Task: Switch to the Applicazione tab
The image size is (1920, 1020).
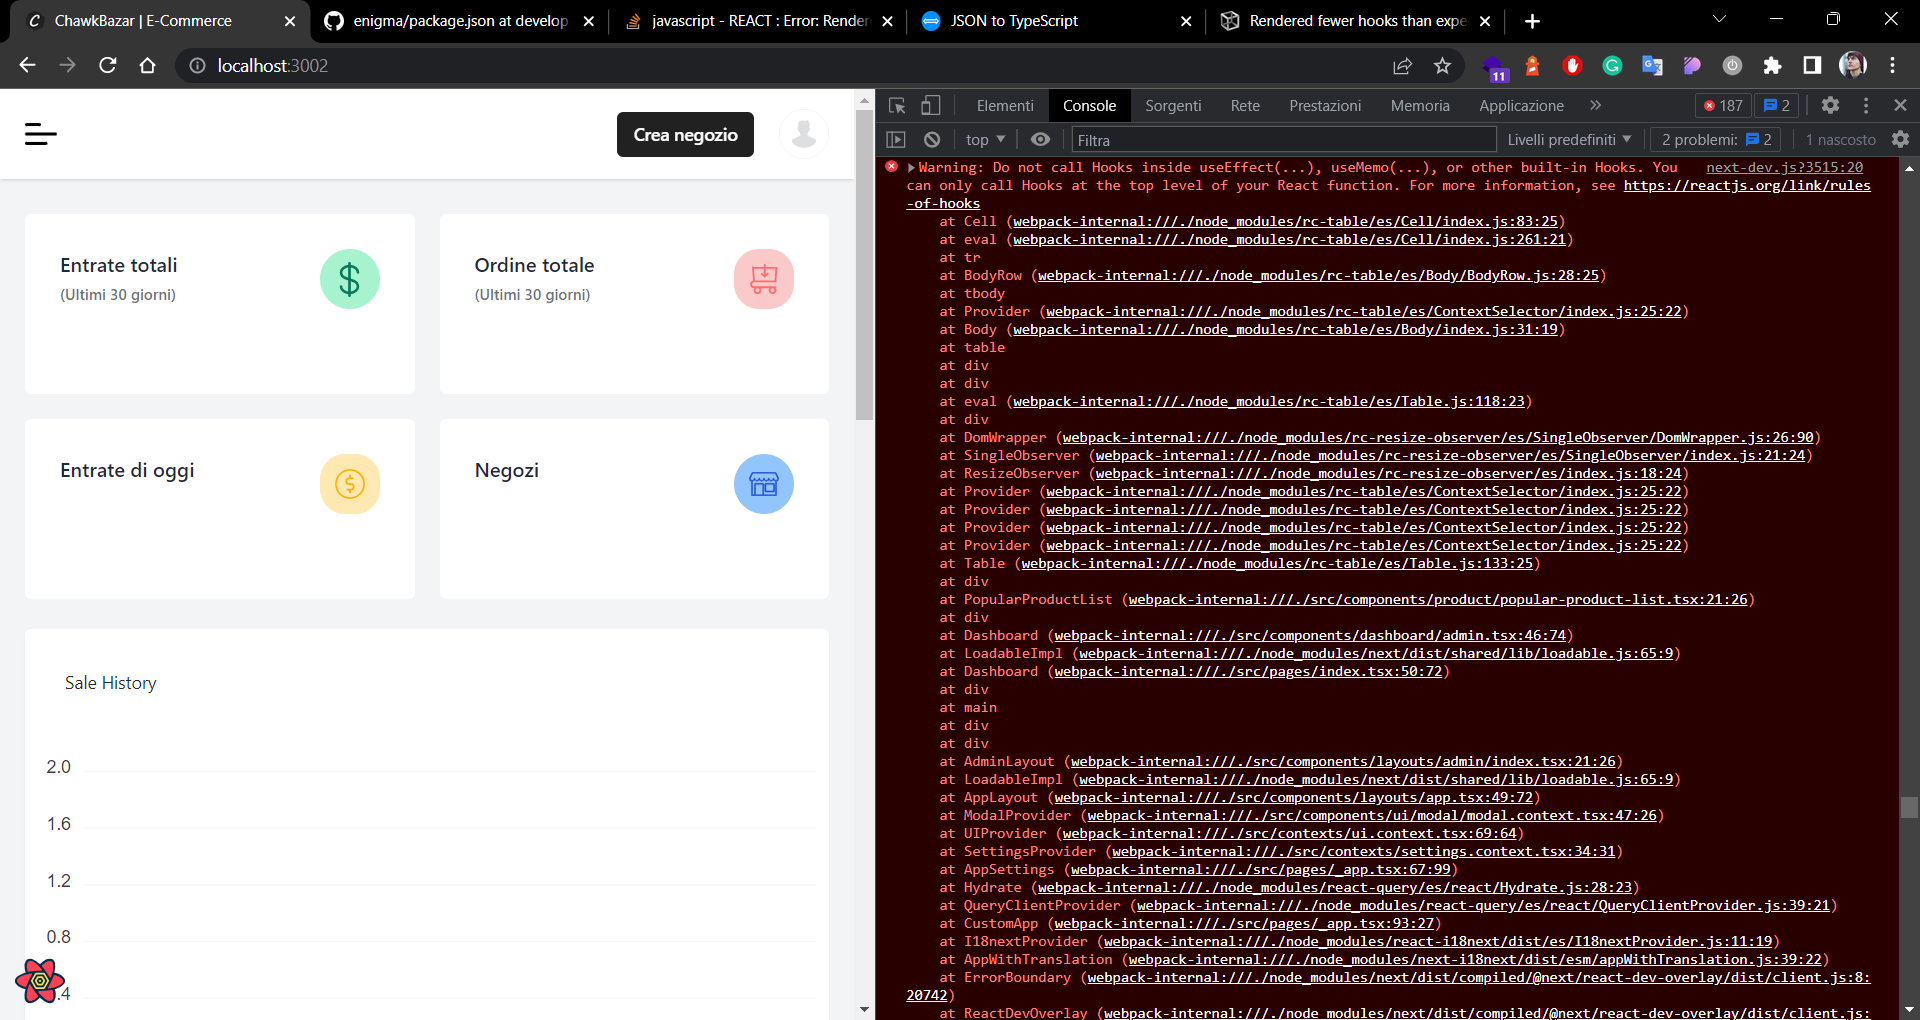Action: click(1521, 106)
